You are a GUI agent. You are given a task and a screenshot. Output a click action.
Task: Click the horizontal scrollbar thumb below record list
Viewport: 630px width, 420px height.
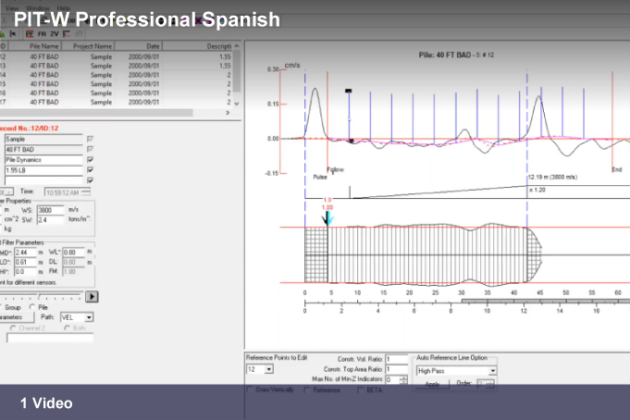96,113
